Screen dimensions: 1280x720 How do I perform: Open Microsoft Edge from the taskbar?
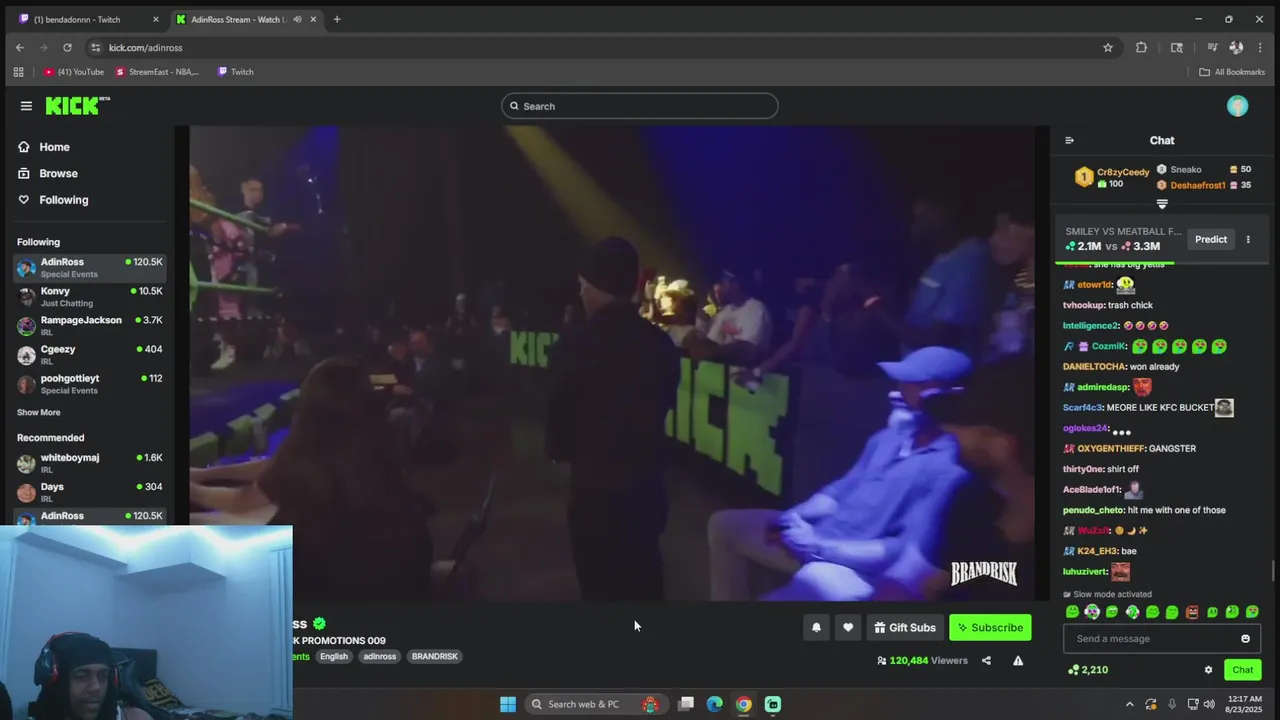[714, 704]
